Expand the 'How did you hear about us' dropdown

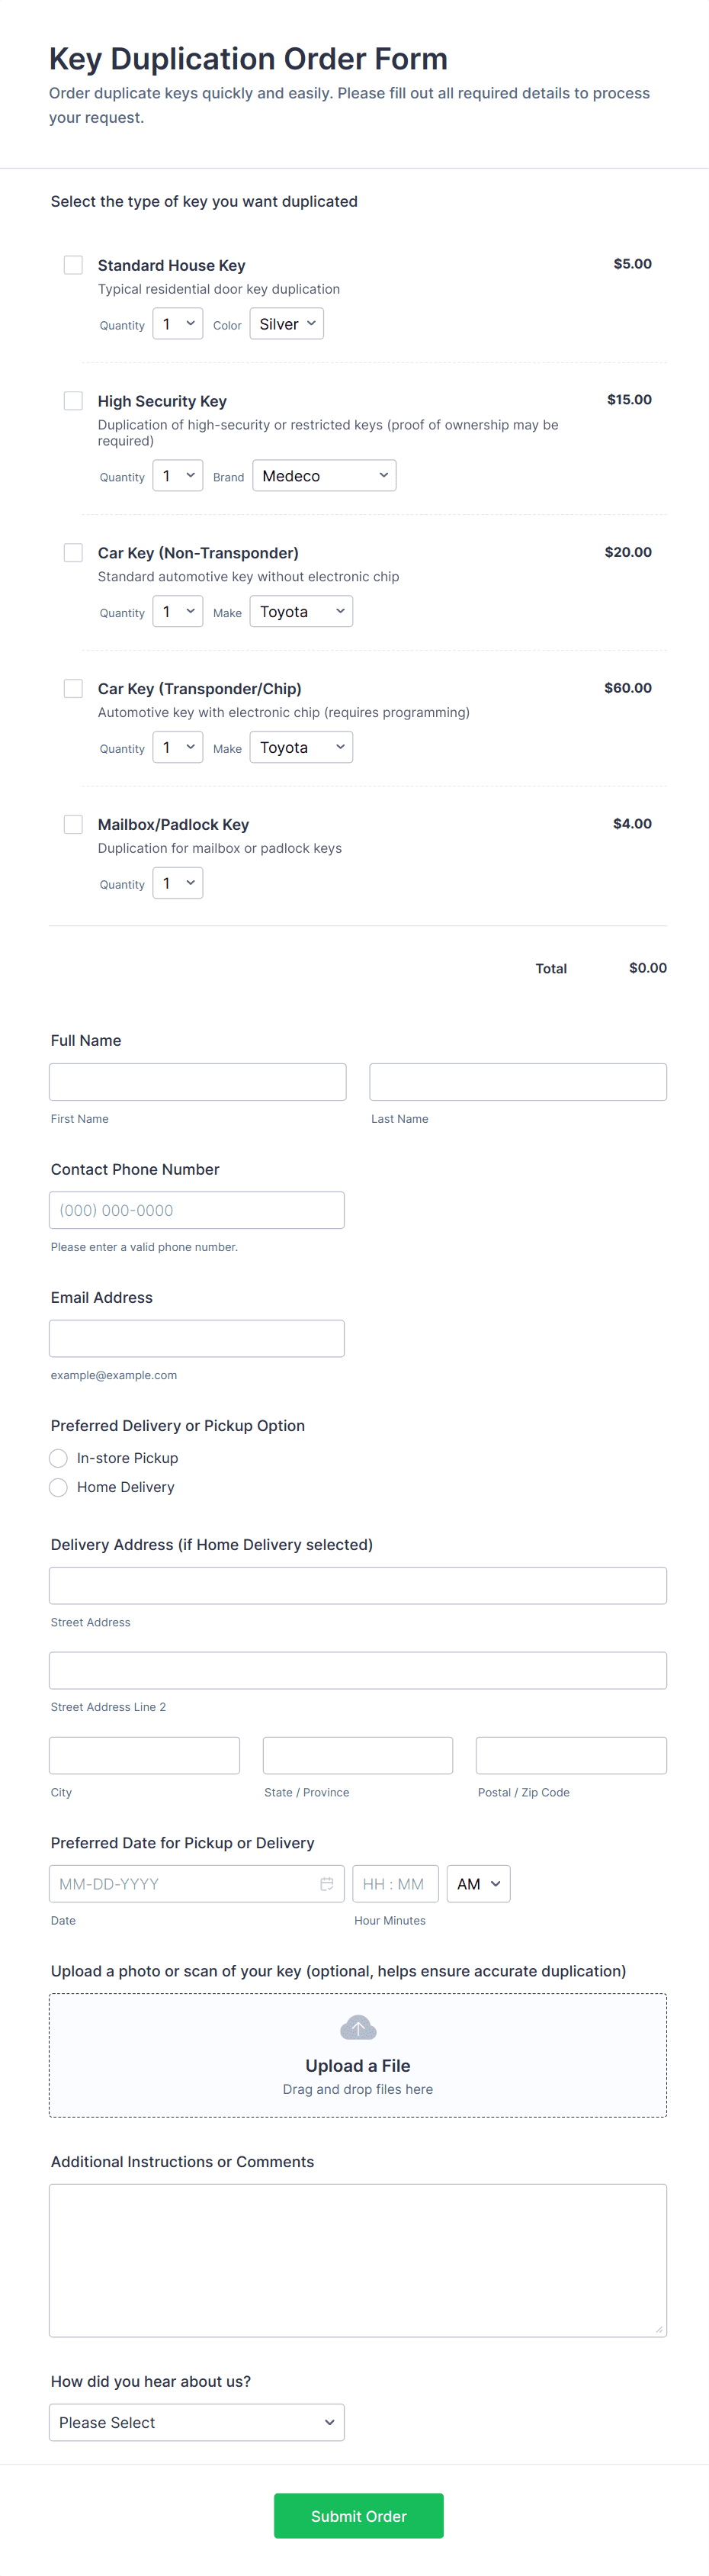click(x=197, y=2422)
